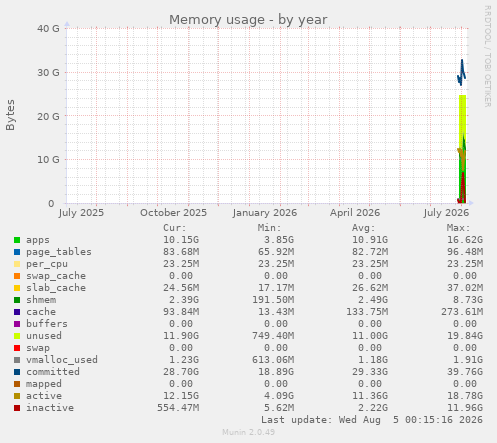The width and height of the screenshot is (497, 443).
Task: Click the committed line peak on graph
Action: pyautogui.click(x=462, y=61)
